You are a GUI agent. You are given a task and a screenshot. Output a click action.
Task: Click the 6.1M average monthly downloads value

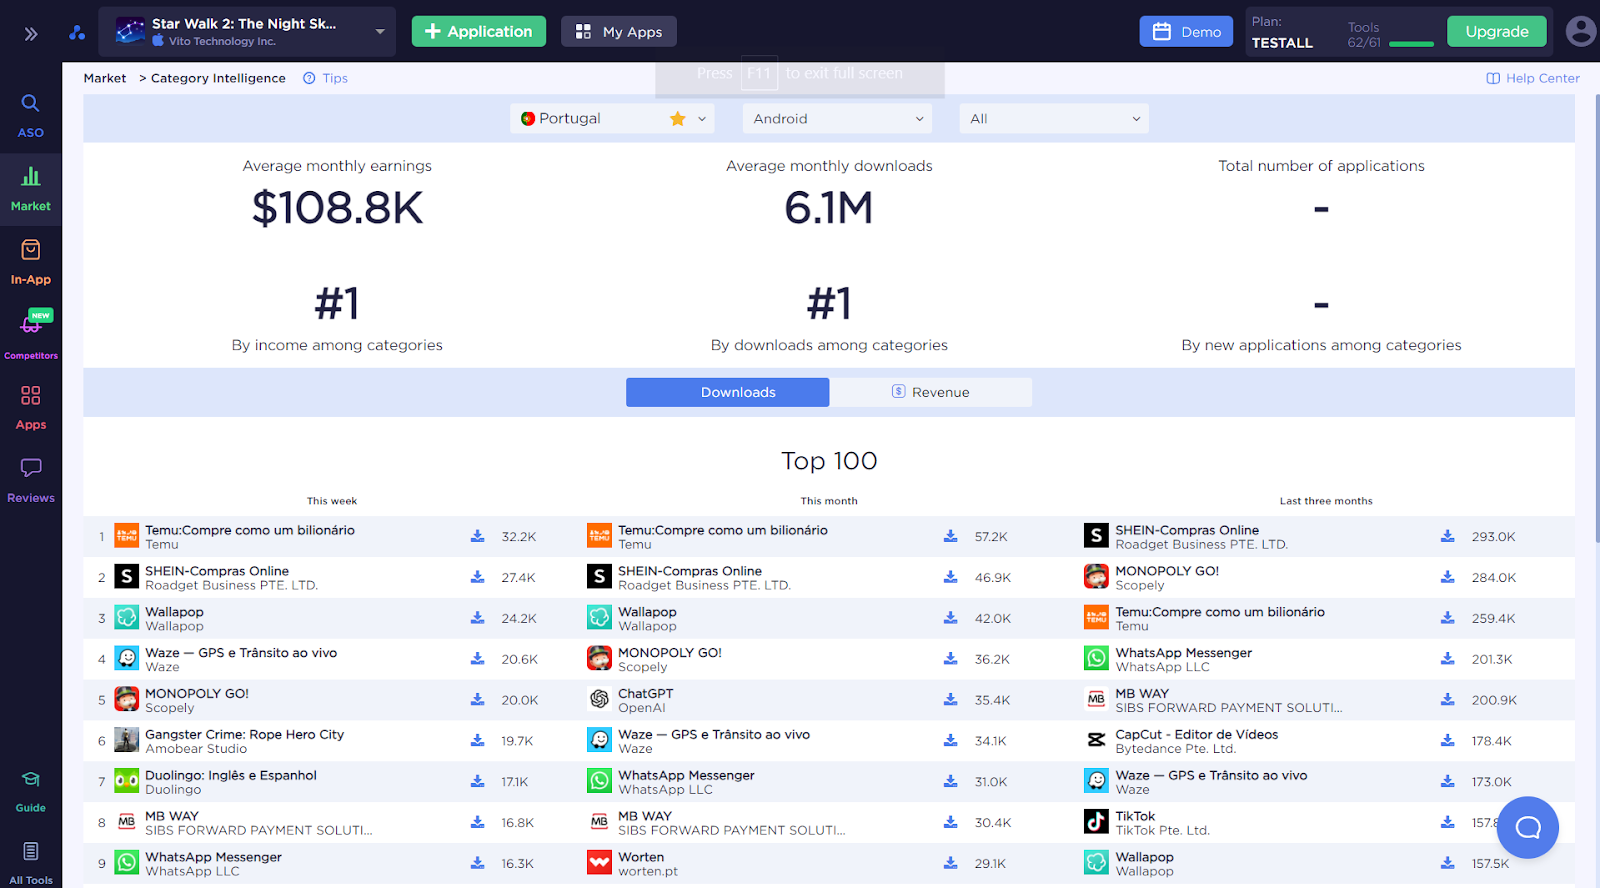(829, 208)
